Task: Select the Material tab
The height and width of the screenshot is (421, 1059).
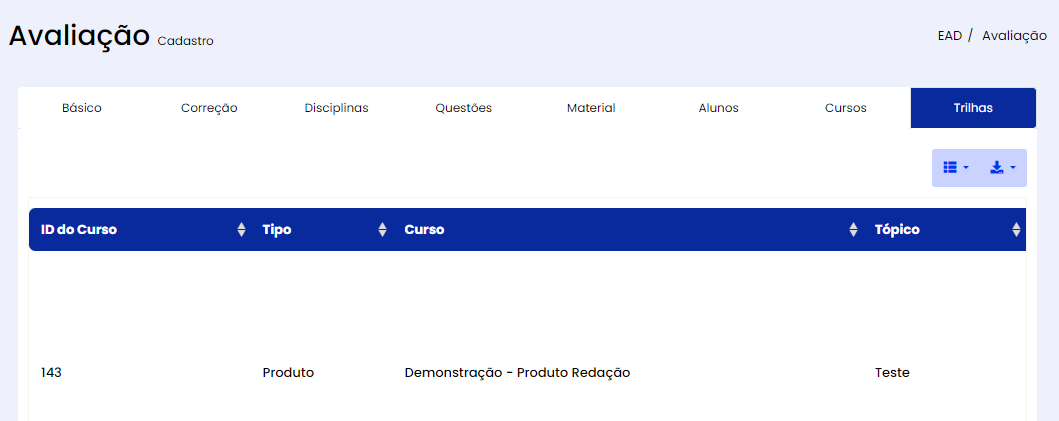Action: [x=591, y=108]
